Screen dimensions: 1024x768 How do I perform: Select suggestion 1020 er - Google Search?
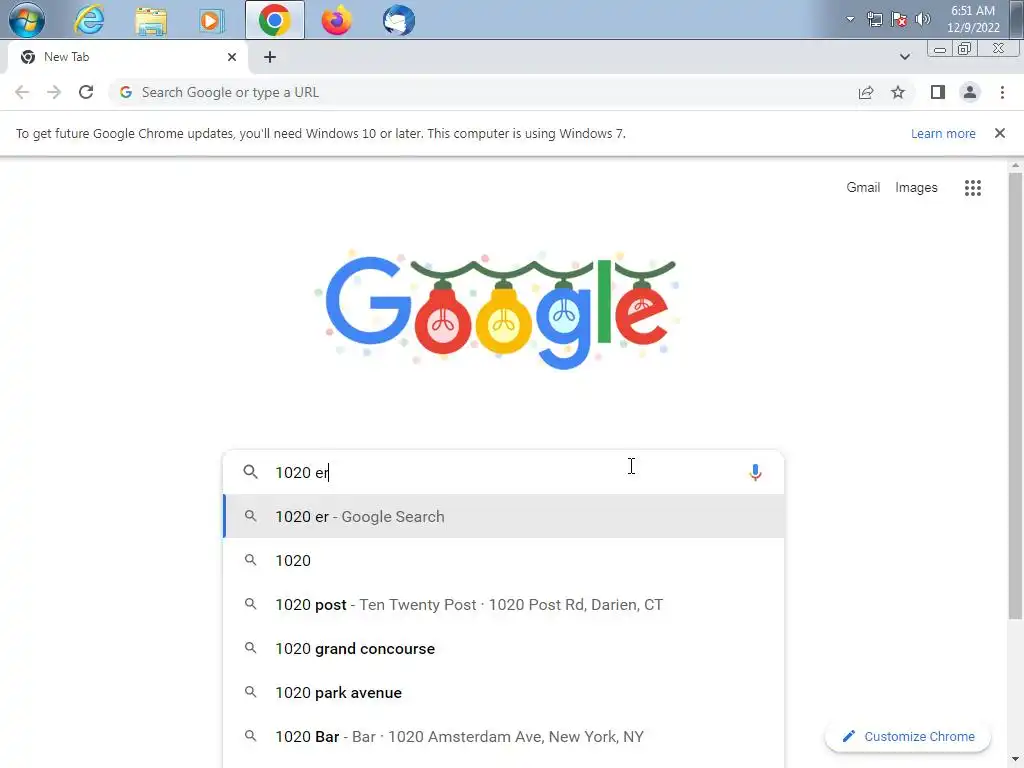[x=504, y=516]
